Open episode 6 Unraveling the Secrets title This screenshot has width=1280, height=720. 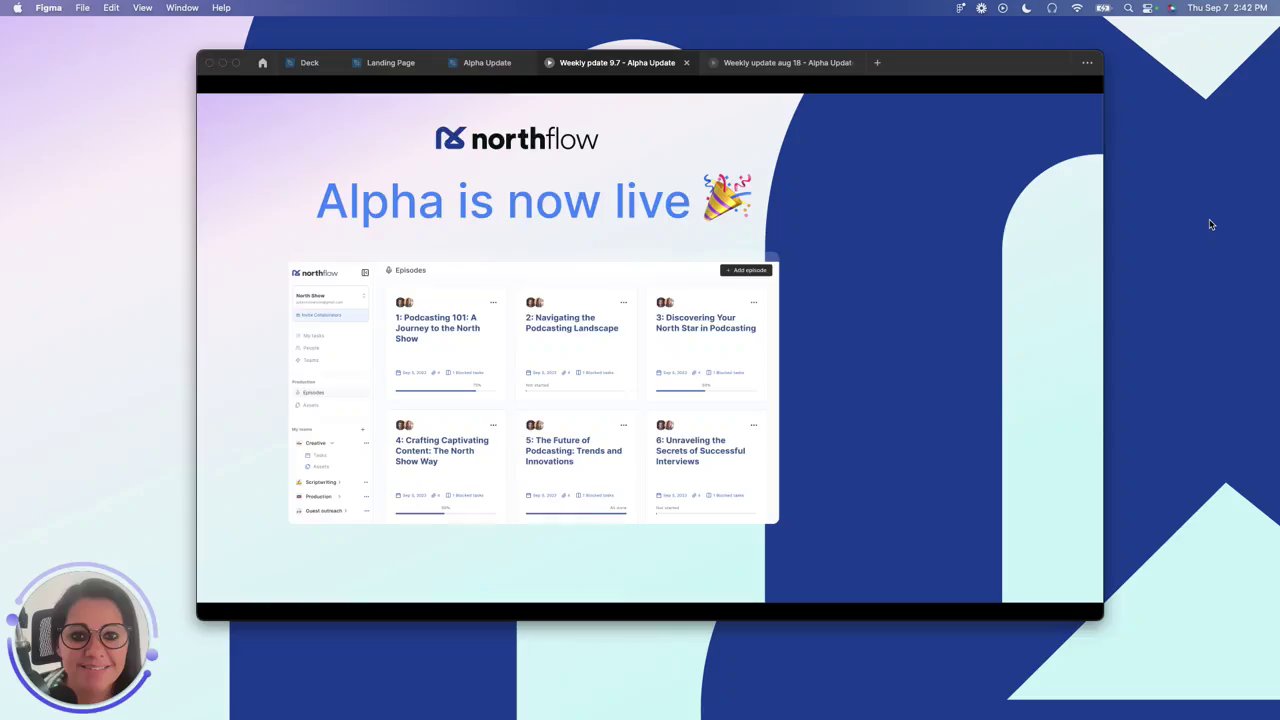click(700, 451)
